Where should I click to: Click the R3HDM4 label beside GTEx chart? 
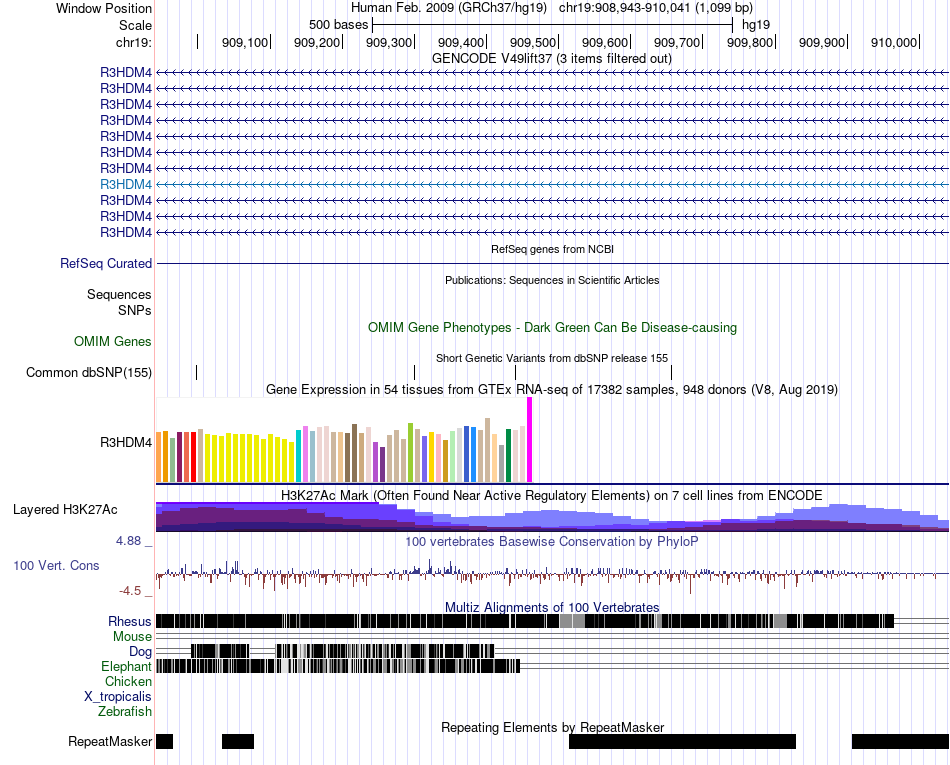tap(126, 443)
